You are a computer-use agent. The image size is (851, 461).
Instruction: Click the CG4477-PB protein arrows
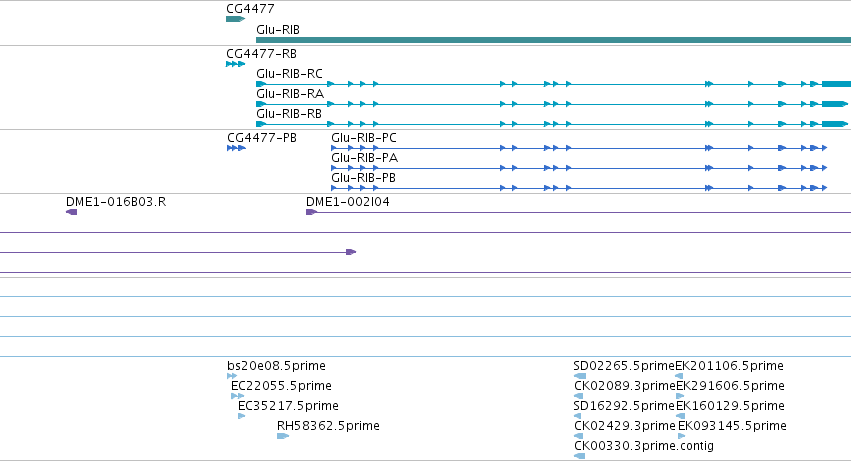pyautogui.click(x=237, y=148)
